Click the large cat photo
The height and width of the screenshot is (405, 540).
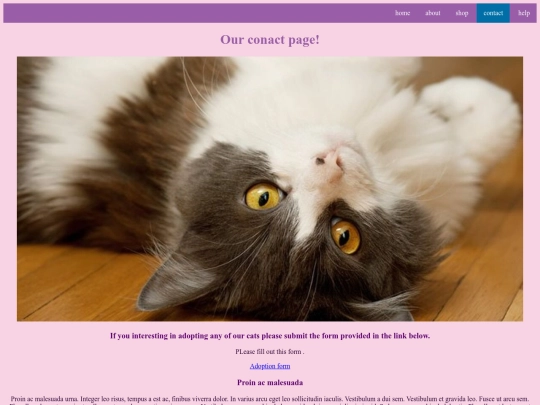click(x=270, y=189)
